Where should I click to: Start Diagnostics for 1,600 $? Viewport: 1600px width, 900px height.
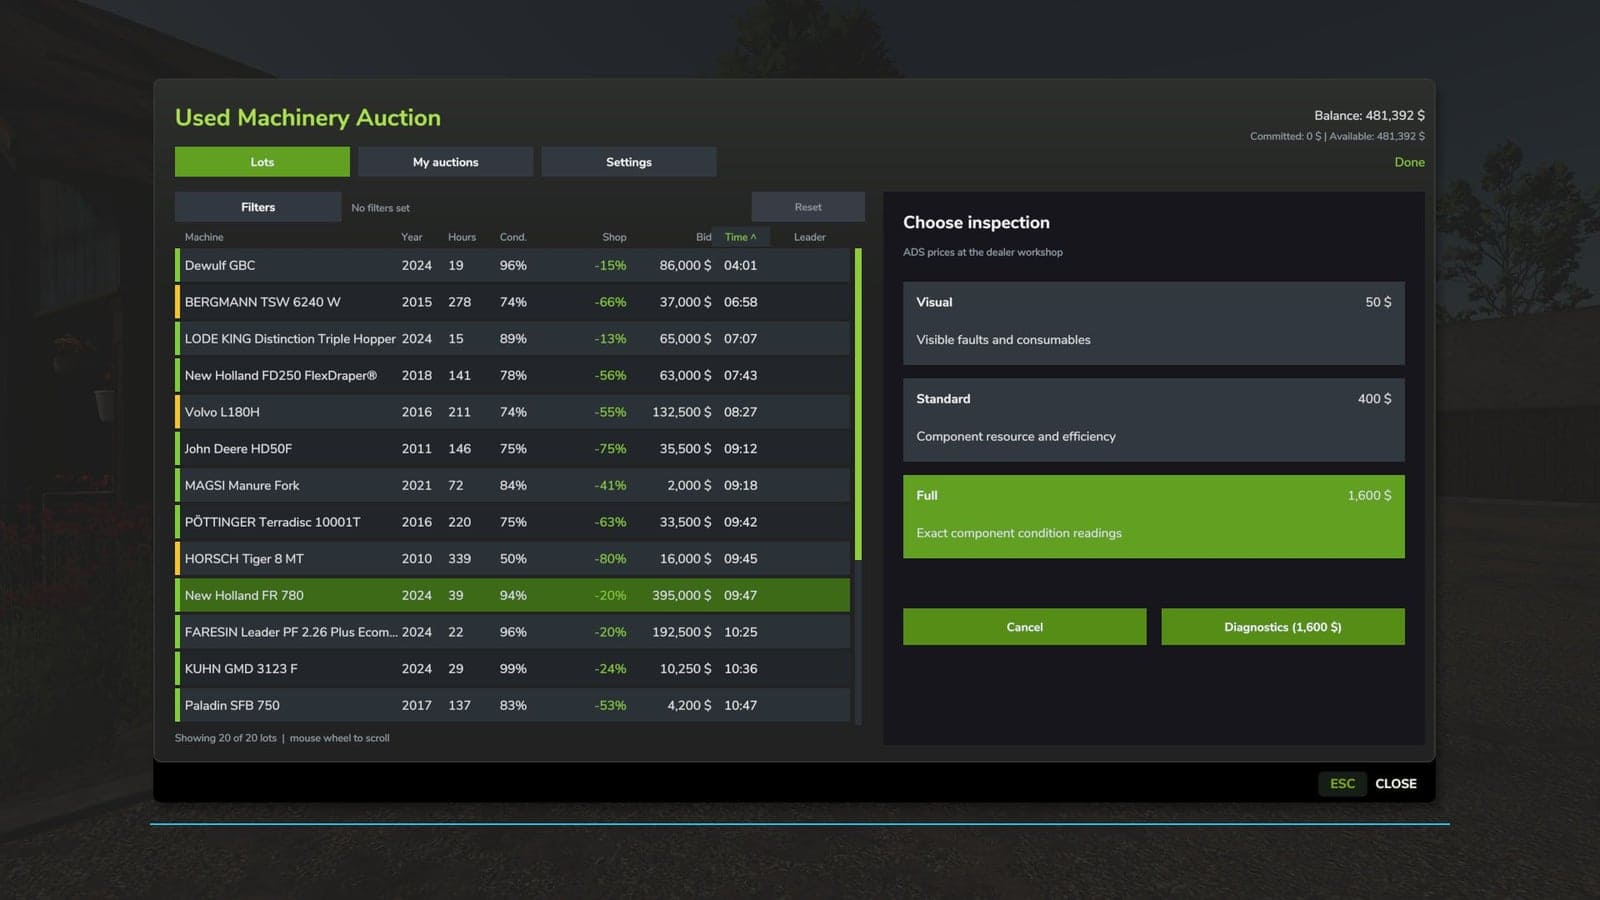point(1282,627)
